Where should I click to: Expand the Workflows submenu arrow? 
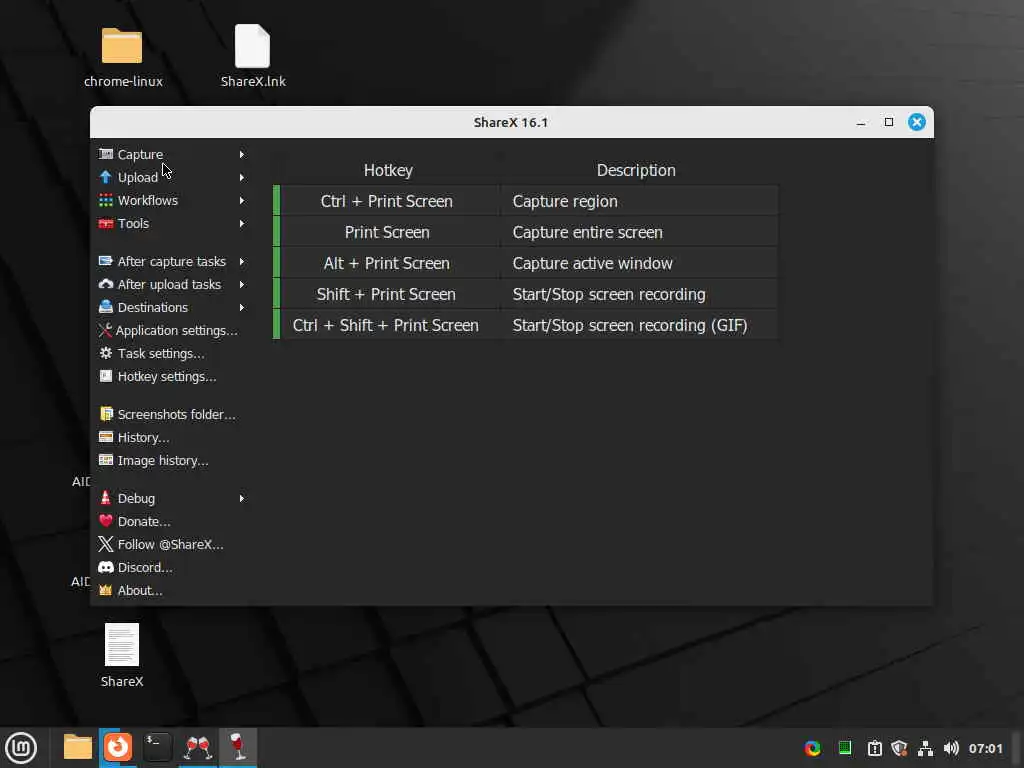tap(242, 200)
